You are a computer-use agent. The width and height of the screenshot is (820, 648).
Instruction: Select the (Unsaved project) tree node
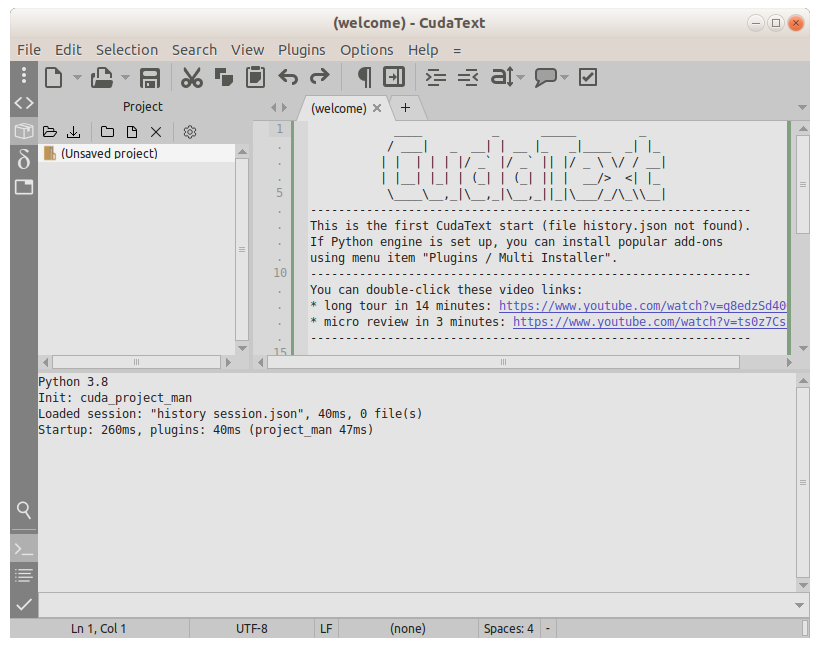coord(136,153)
